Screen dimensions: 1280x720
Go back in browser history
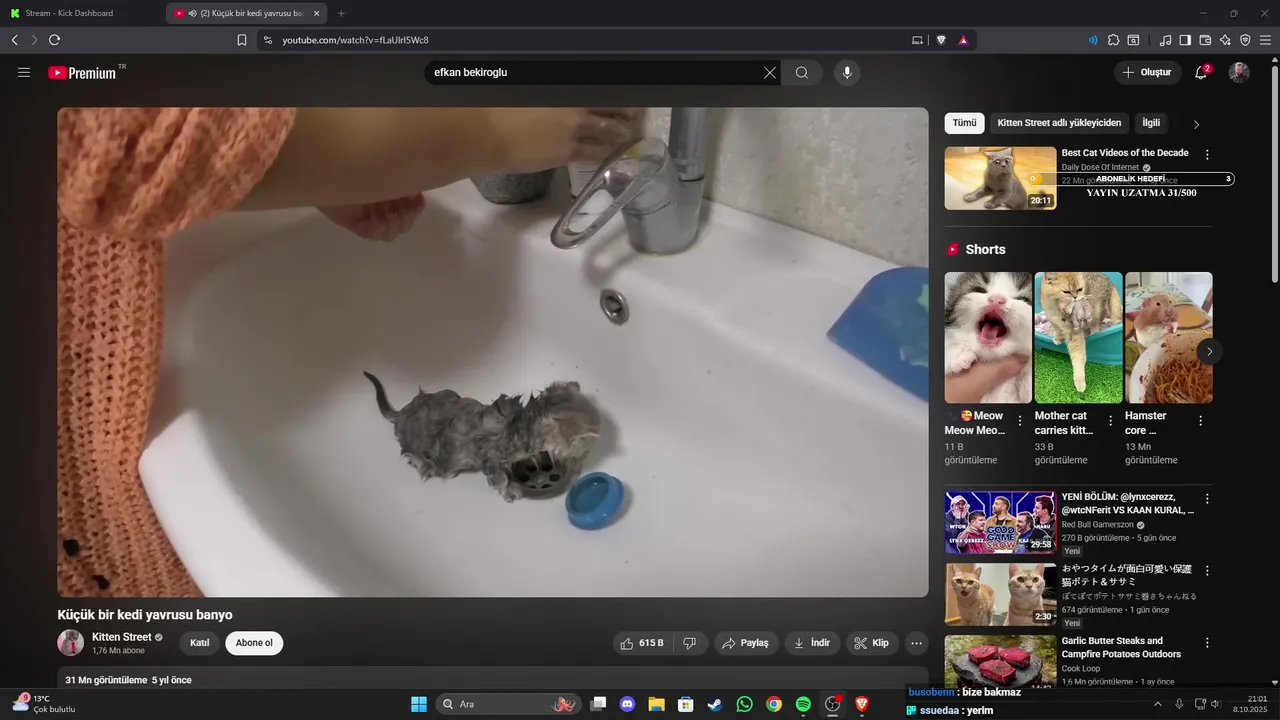(15, 40)
